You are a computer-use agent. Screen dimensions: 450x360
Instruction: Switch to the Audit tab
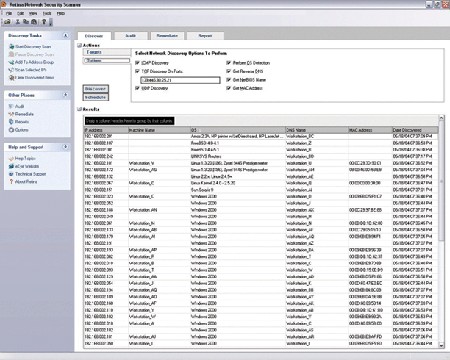[131, 36]
